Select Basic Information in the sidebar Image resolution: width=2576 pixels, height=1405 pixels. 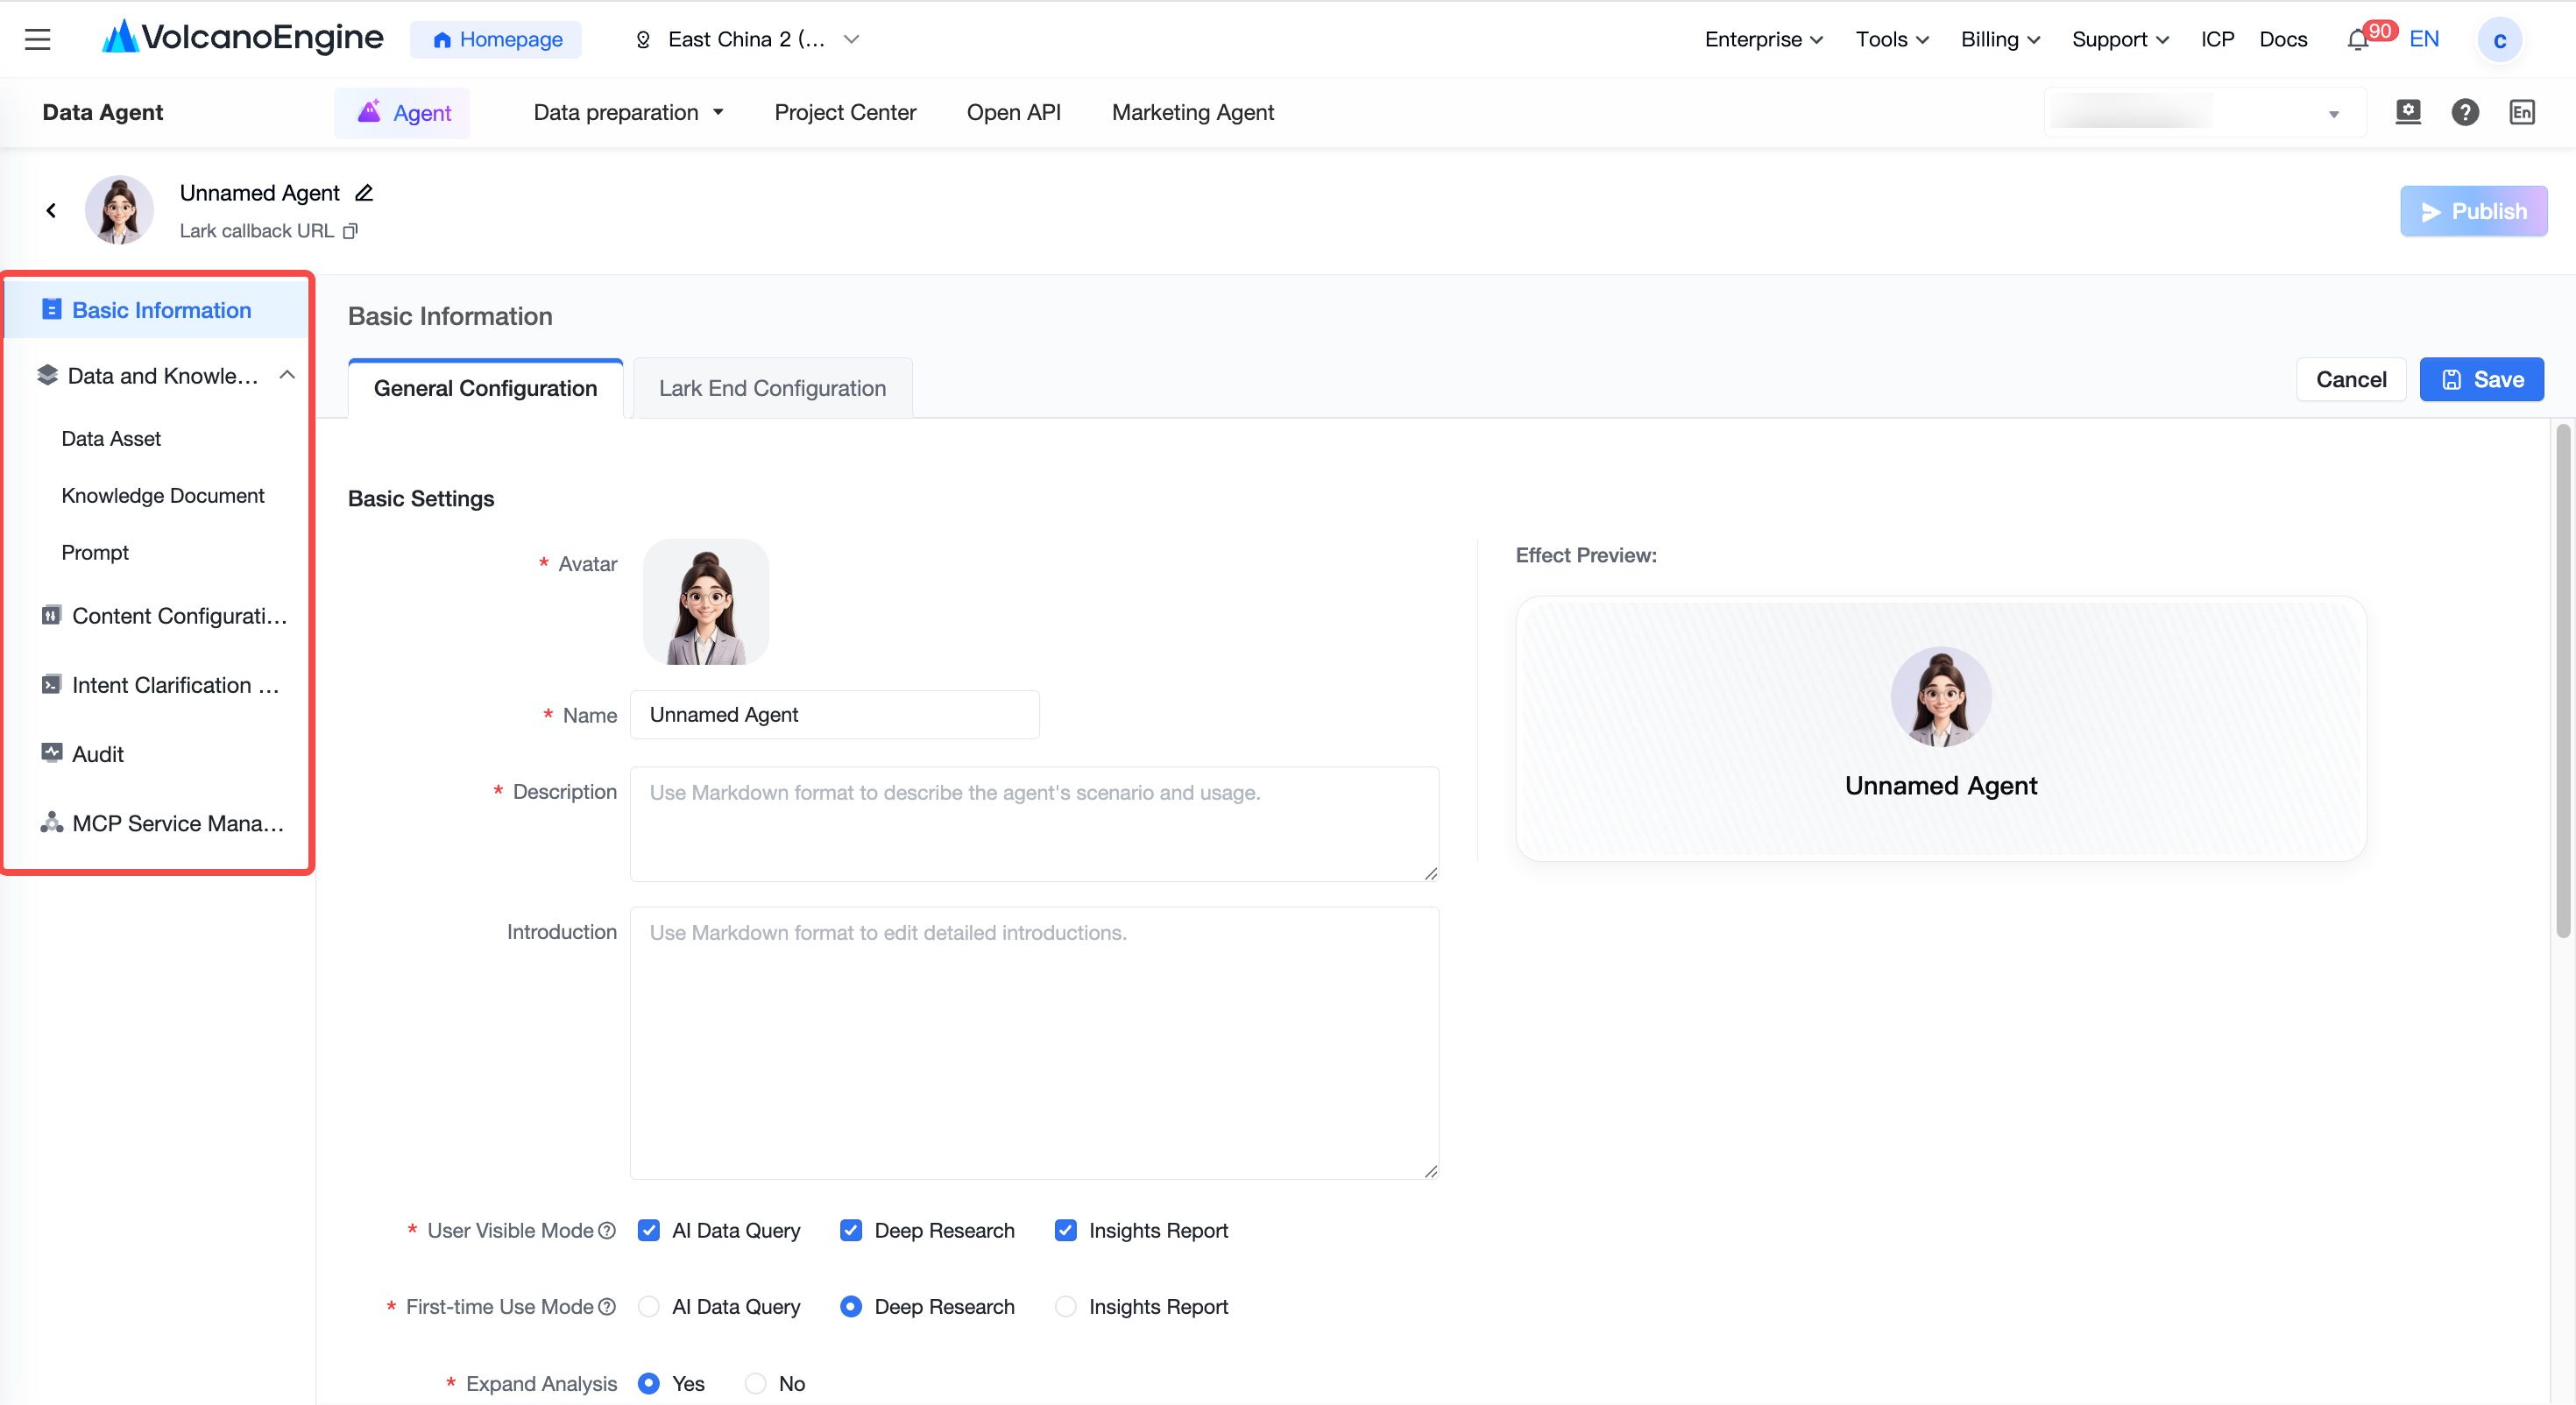158,310
